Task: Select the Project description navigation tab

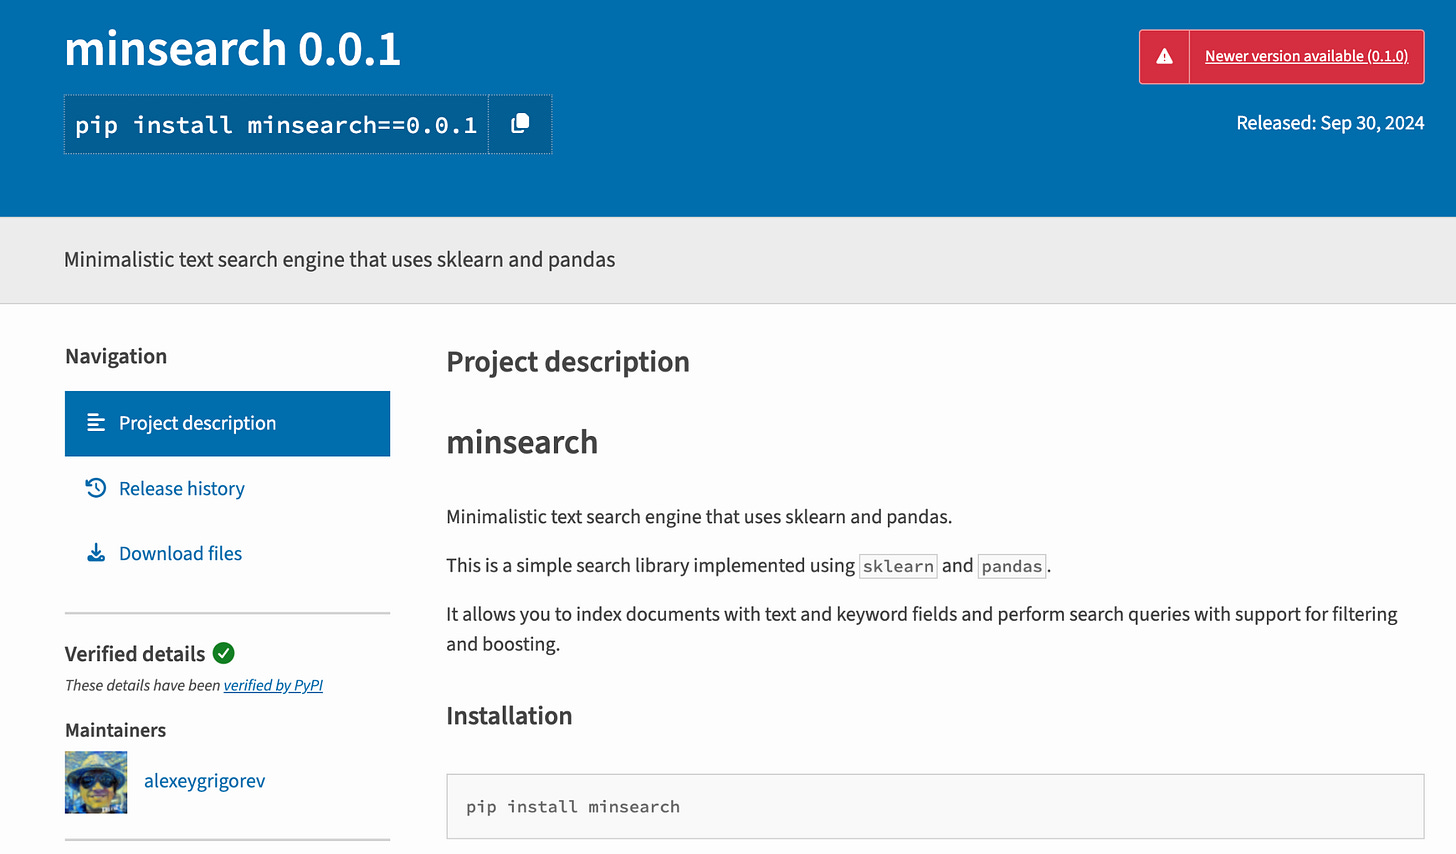Action: pyautogui.click(x=227, y=423)
